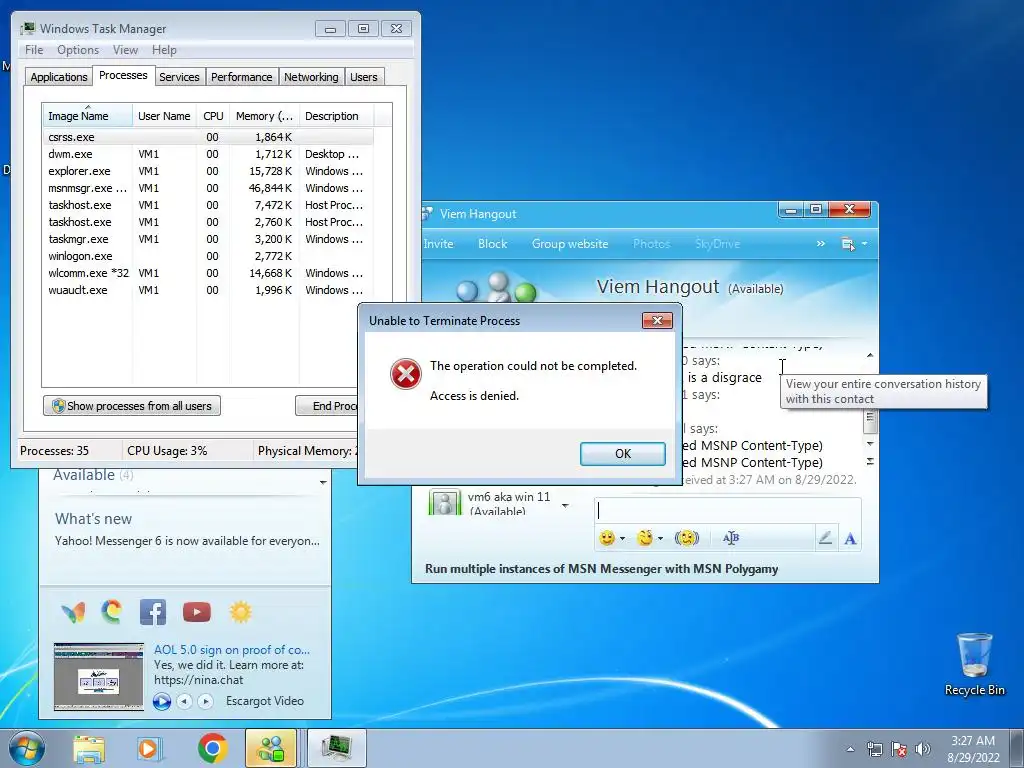Switch to the Performance tab
1024x768 pixels.
point(242,77)
